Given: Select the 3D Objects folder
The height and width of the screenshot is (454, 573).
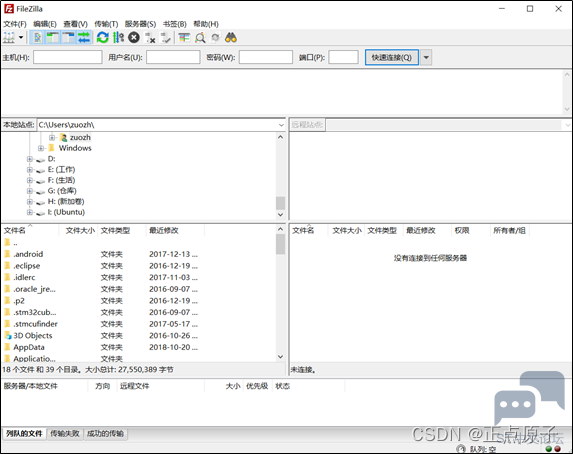Looking at the screenshot, I should point(33,336).
